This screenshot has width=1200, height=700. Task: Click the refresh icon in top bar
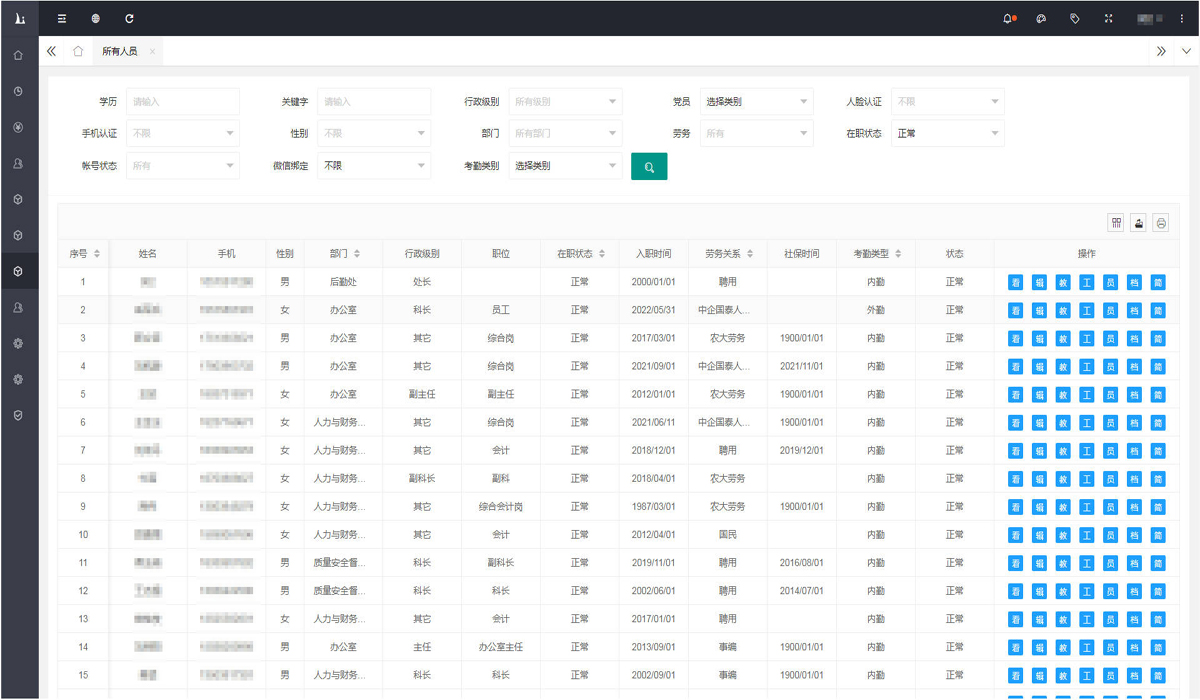click(129, 18)
